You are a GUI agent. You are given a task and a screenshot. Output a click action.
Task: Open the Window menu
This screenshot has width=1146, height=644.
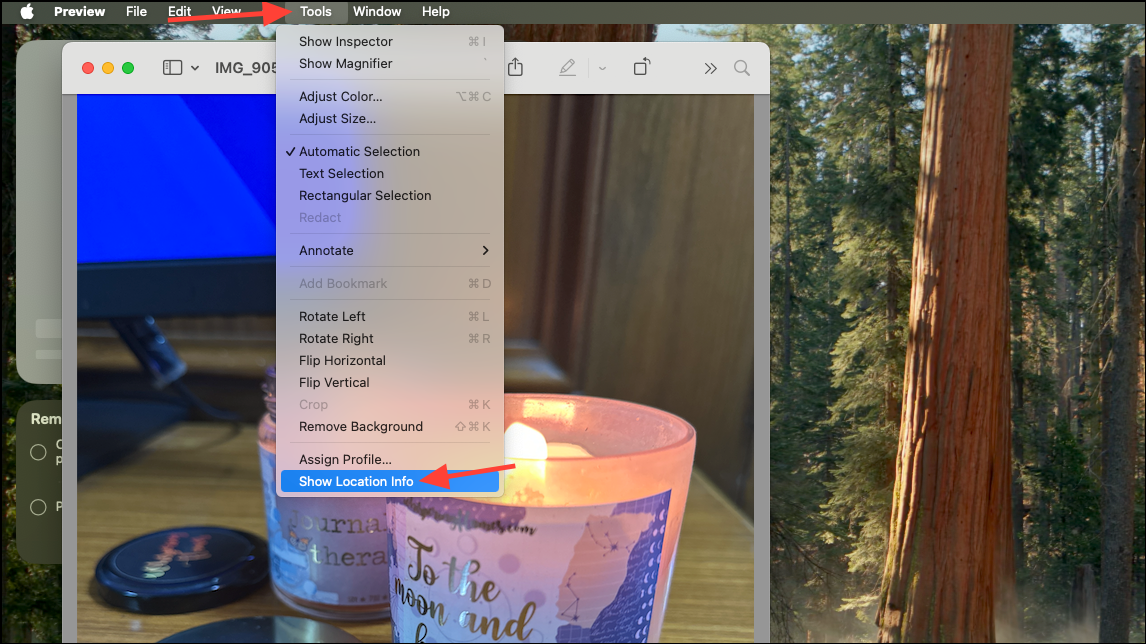click(x=376, y=12)
